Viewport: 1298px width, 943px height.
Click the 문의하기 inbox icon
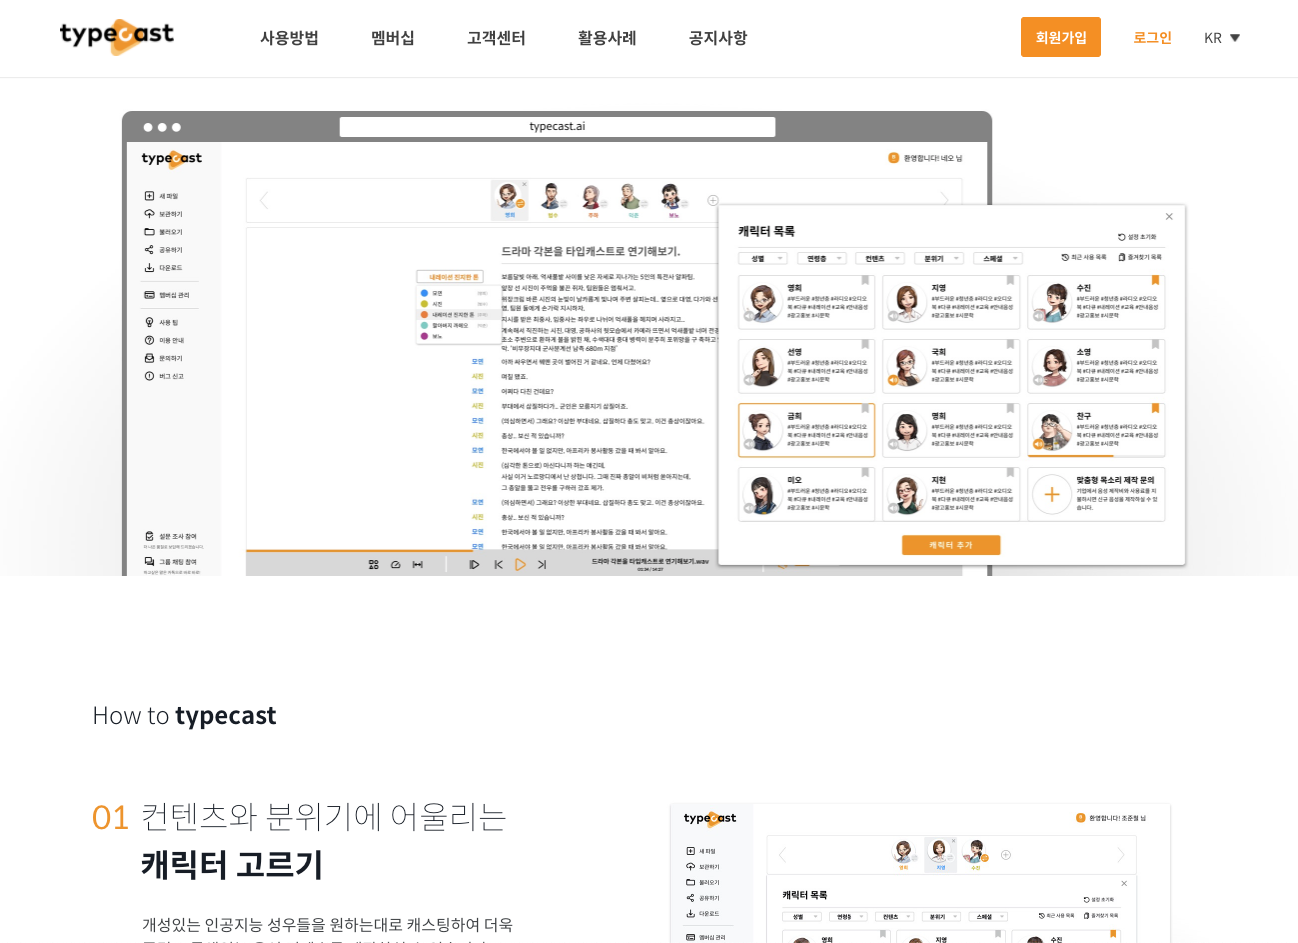coord(149,358)
